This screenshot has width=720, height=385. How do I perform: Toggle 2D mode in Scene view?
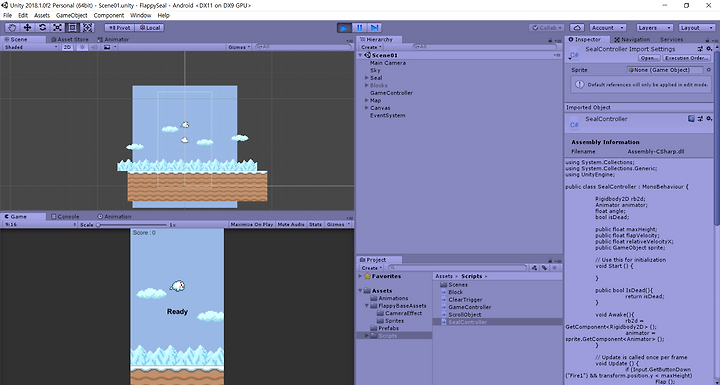[68, 47]
